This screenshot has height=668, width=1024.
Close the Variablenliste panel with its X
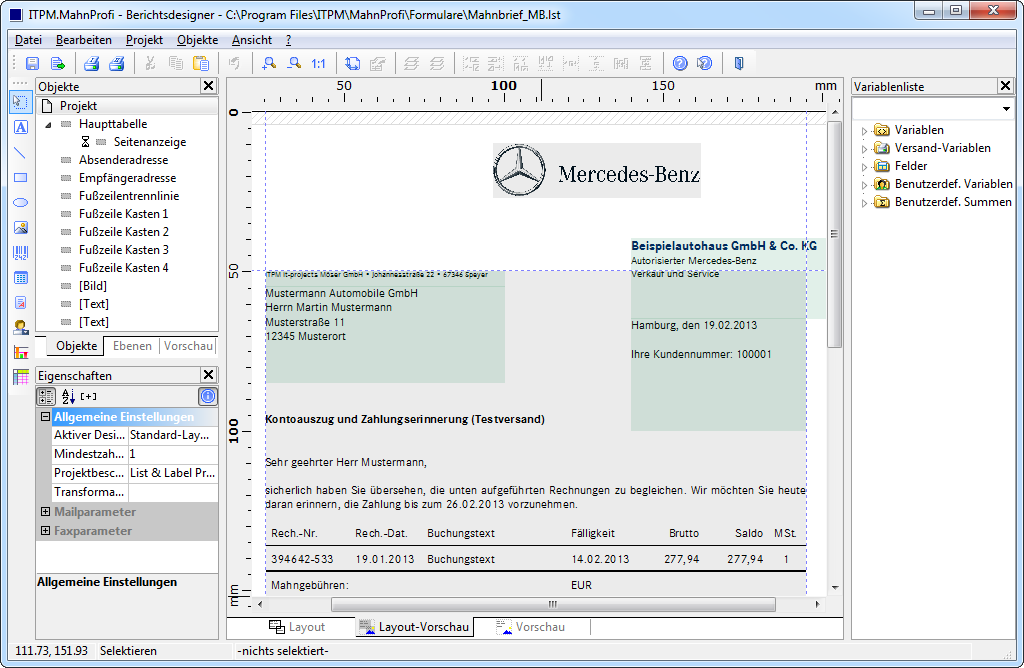click(1005, 86)
